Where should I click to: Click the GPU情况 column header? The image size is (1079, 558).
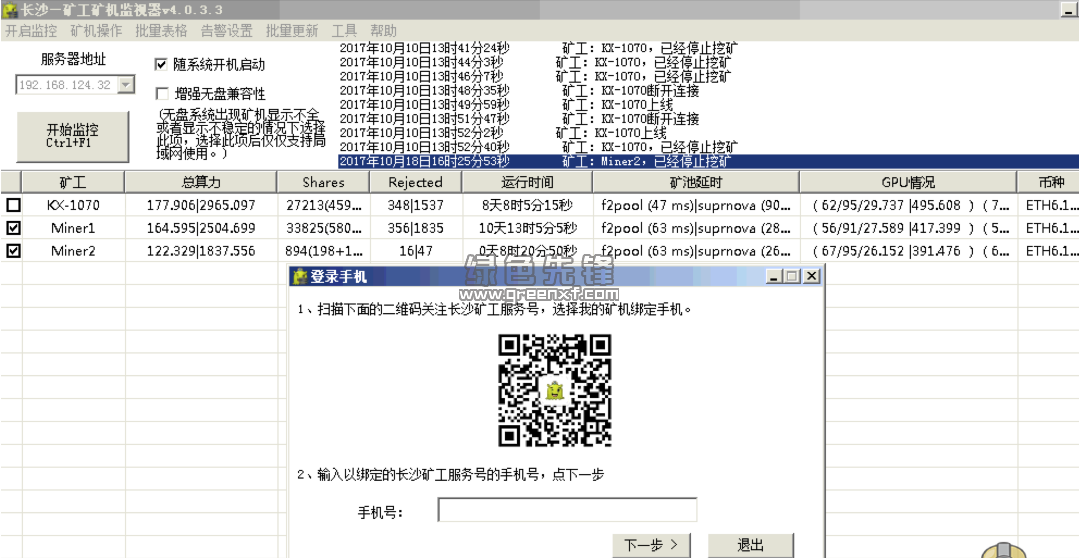tap(908, 182)
